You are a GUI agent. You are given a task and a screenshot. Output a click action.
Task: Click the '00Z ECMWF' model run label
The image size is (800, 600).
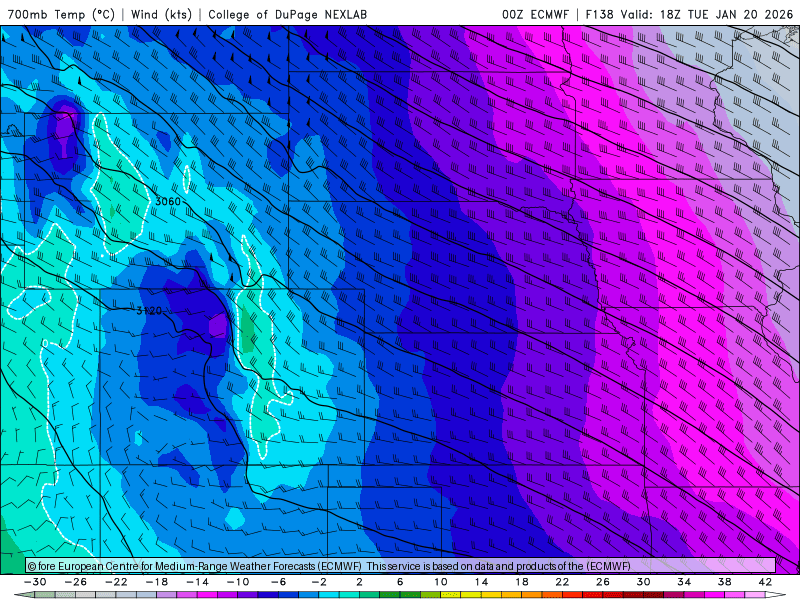click(535, 14)
